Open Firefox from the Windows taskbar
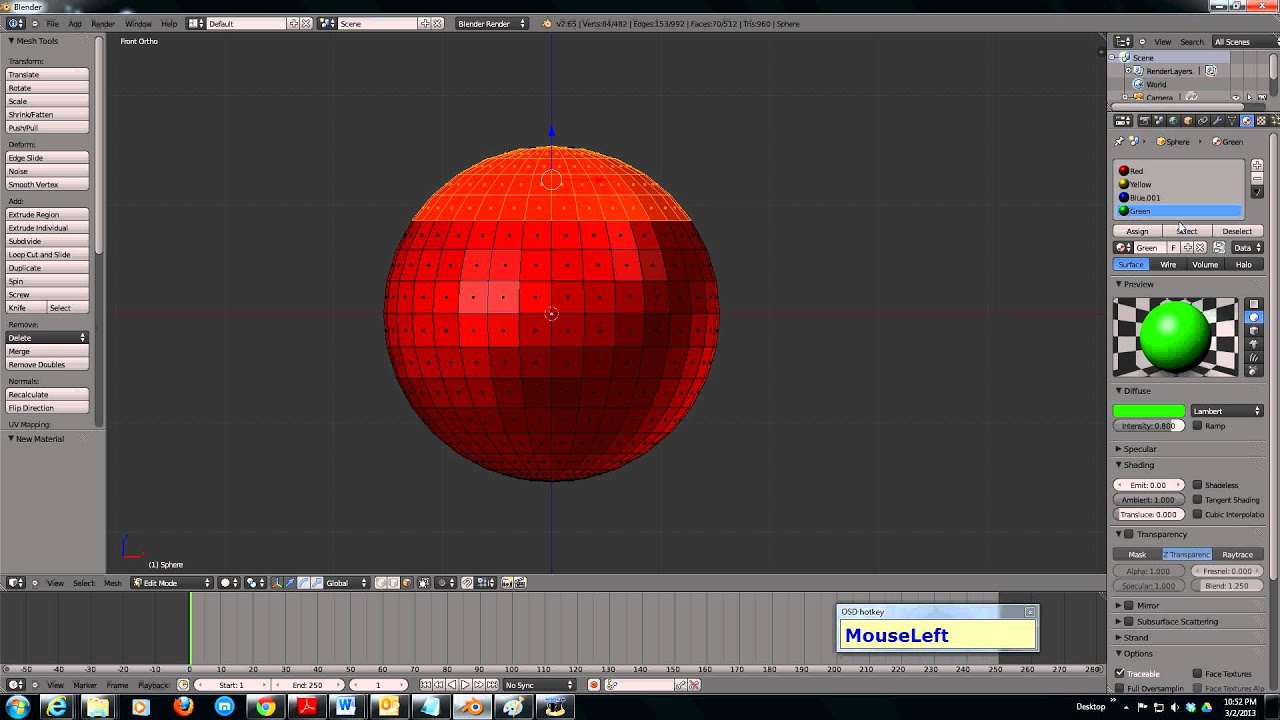The image size is (1280, 720). 182,707
